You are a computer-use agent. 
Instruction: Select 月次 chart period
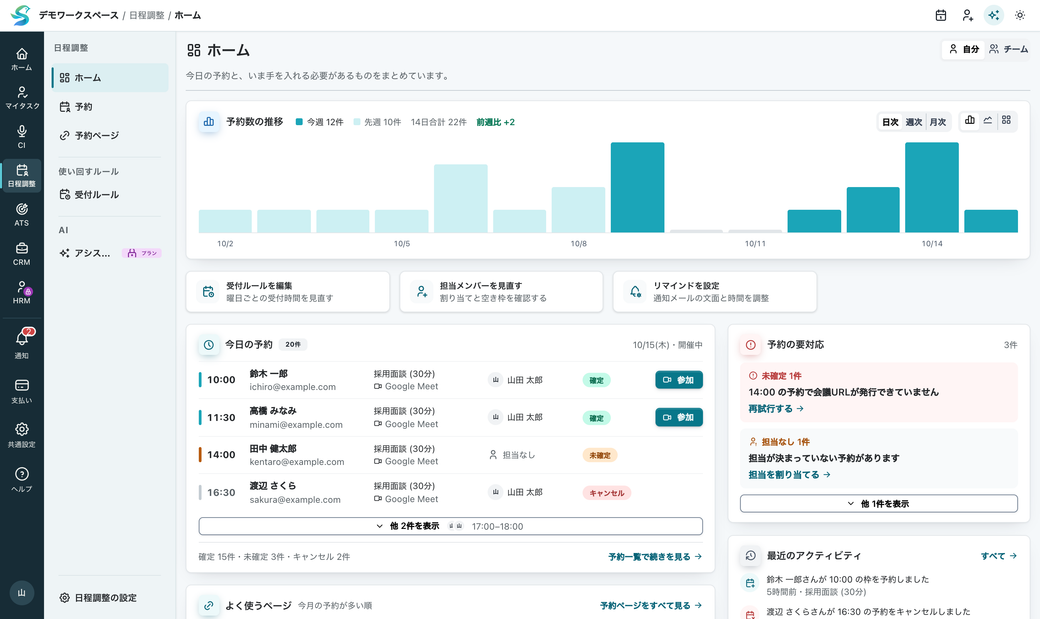click(938, 122)
